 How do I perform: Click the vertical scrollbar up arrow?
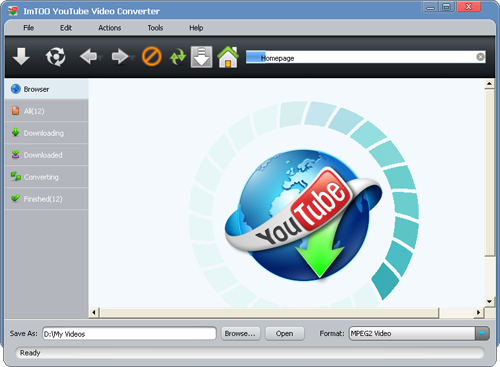click(x=489, y=84)
